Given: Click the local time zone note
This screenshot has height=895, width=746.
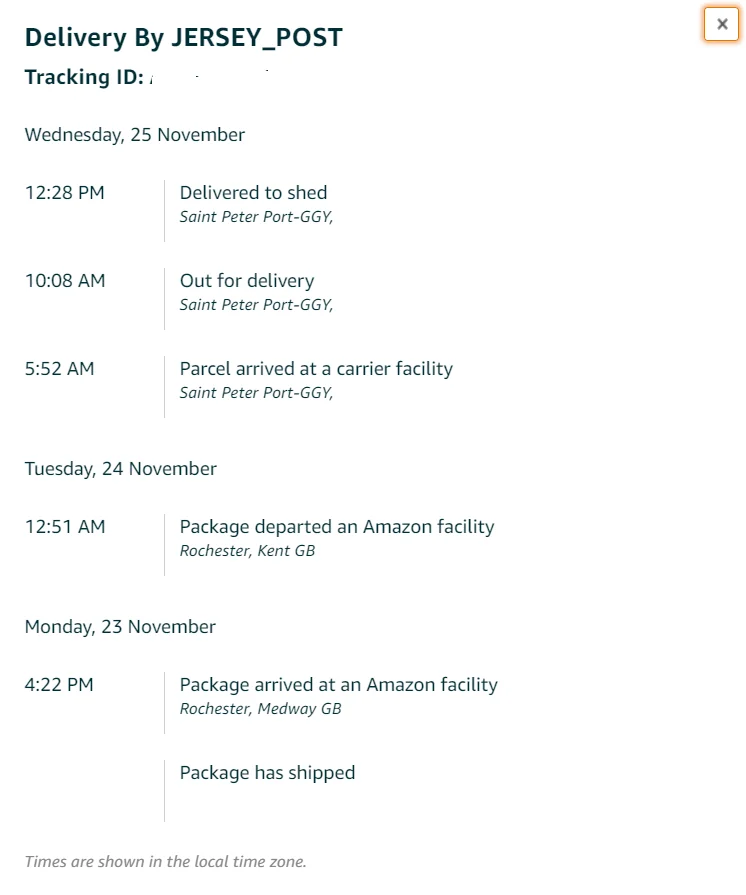Looking at the screenshot, I should pos(166,862).
